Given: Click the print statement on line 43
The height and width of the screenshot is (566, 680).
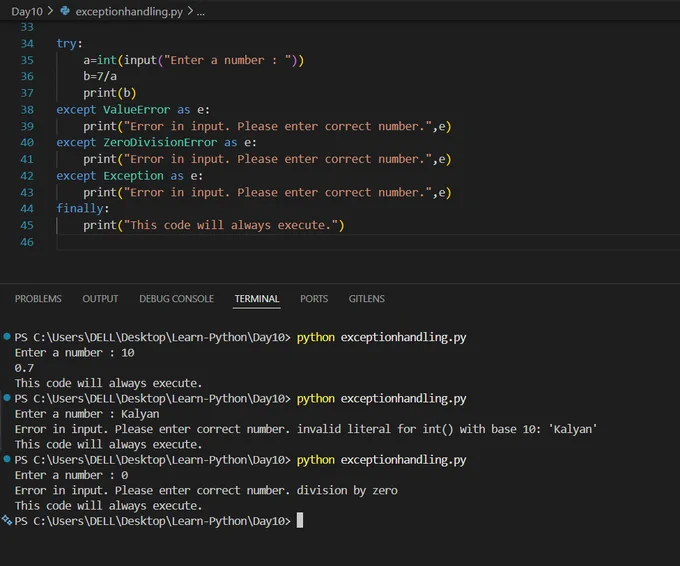Looking at the screenshot, I should click(x=267, y=193).
